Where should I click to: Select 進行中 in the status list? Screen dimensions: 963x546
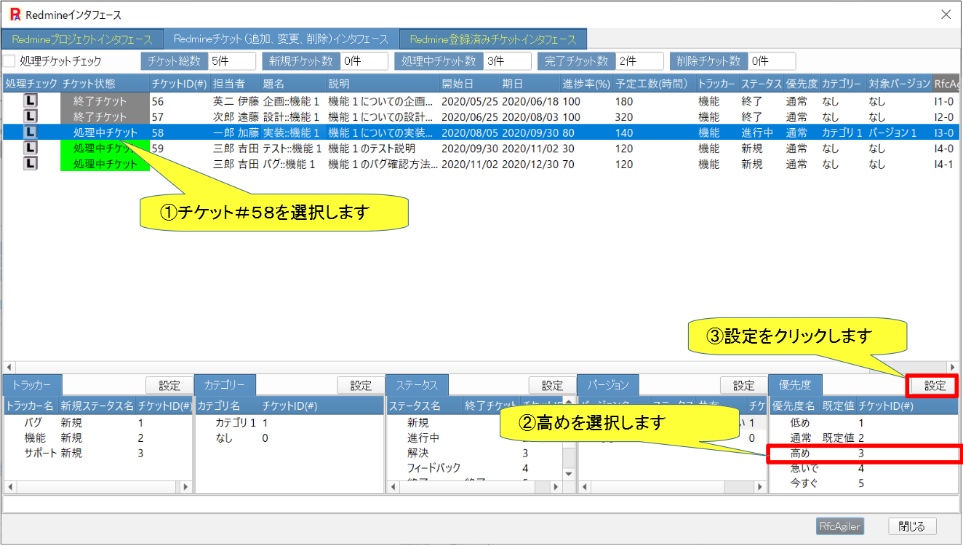click(475, 438)
